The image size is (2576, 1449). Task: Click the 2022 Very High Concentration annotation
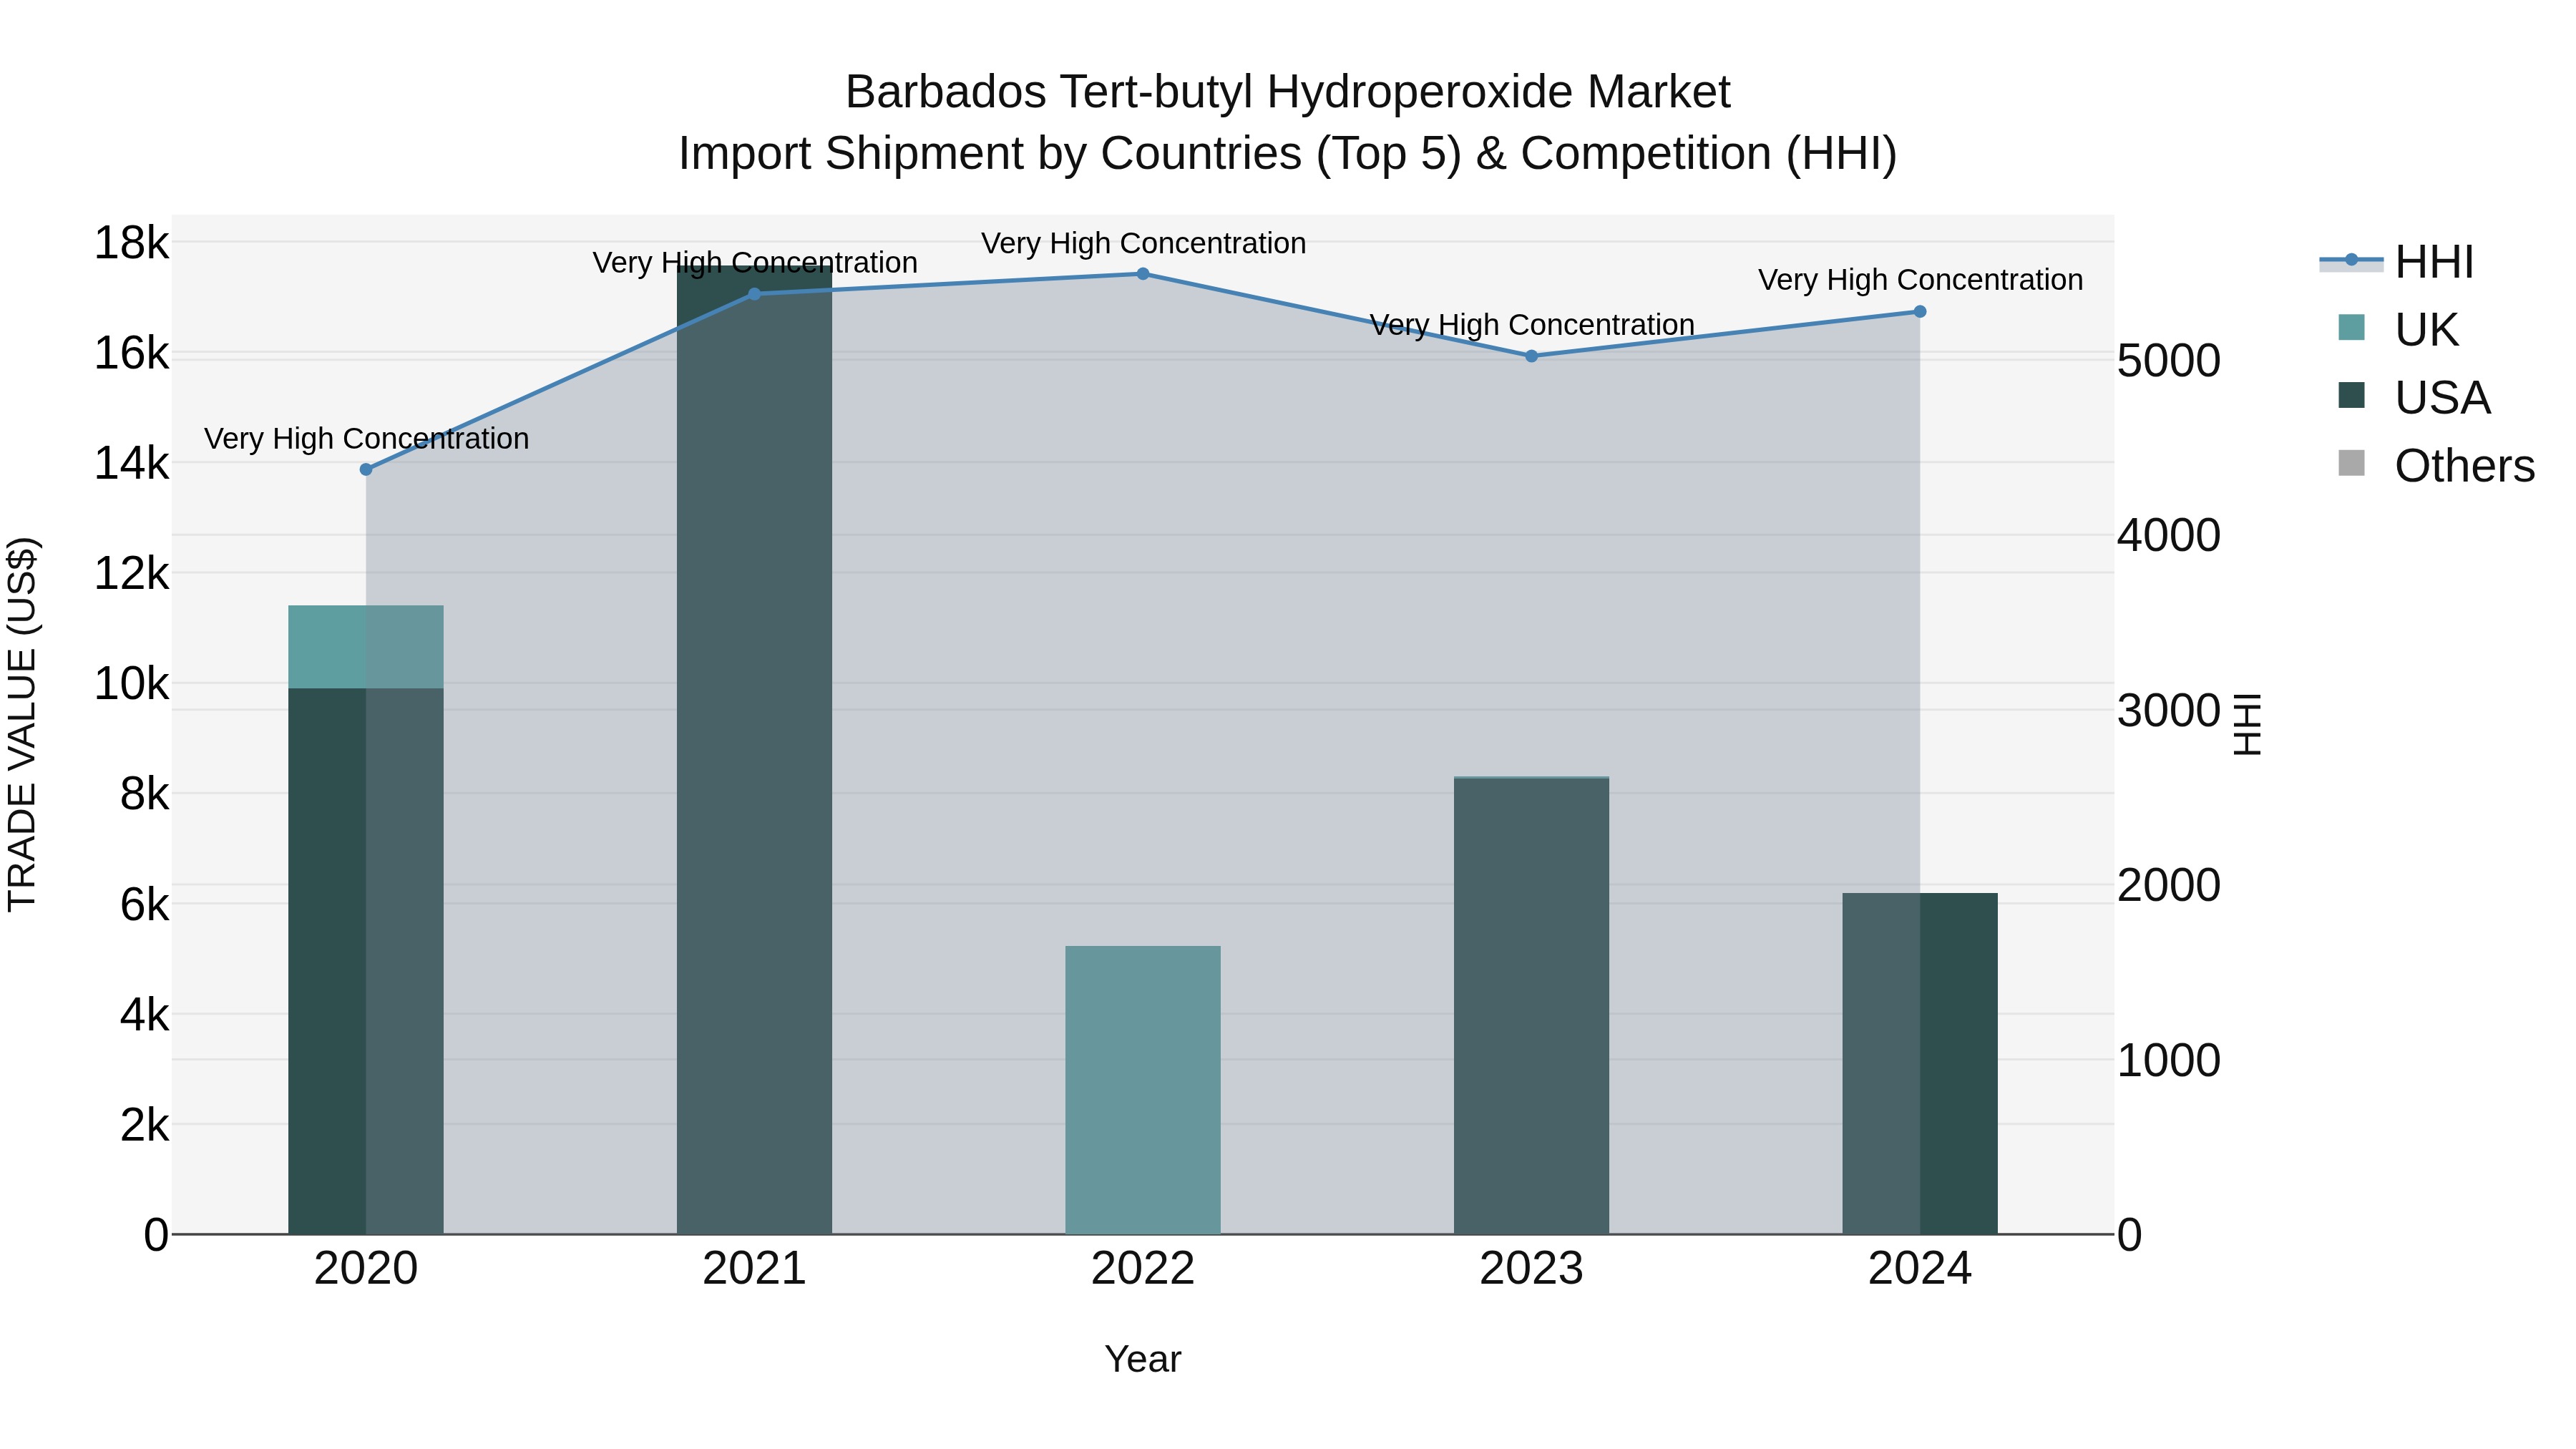[1144, 243]
